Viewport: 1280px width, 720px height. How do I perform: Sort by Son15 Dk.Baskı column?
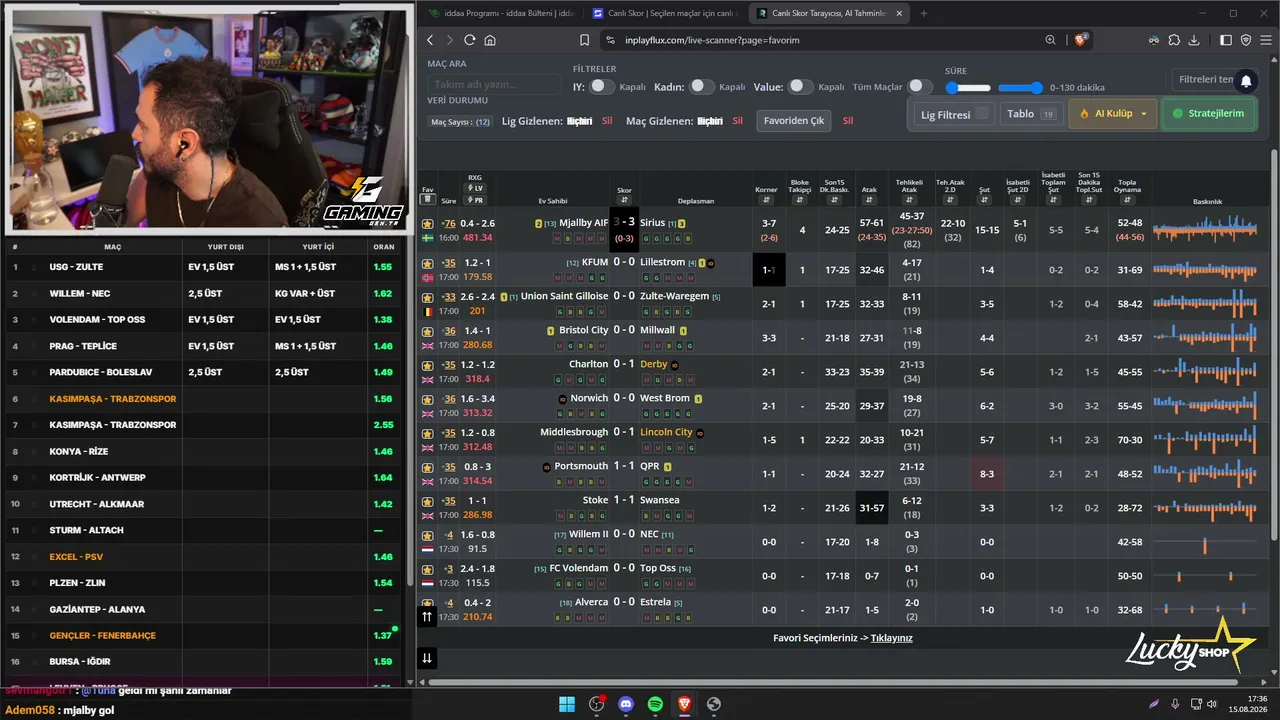coord(834,200)
